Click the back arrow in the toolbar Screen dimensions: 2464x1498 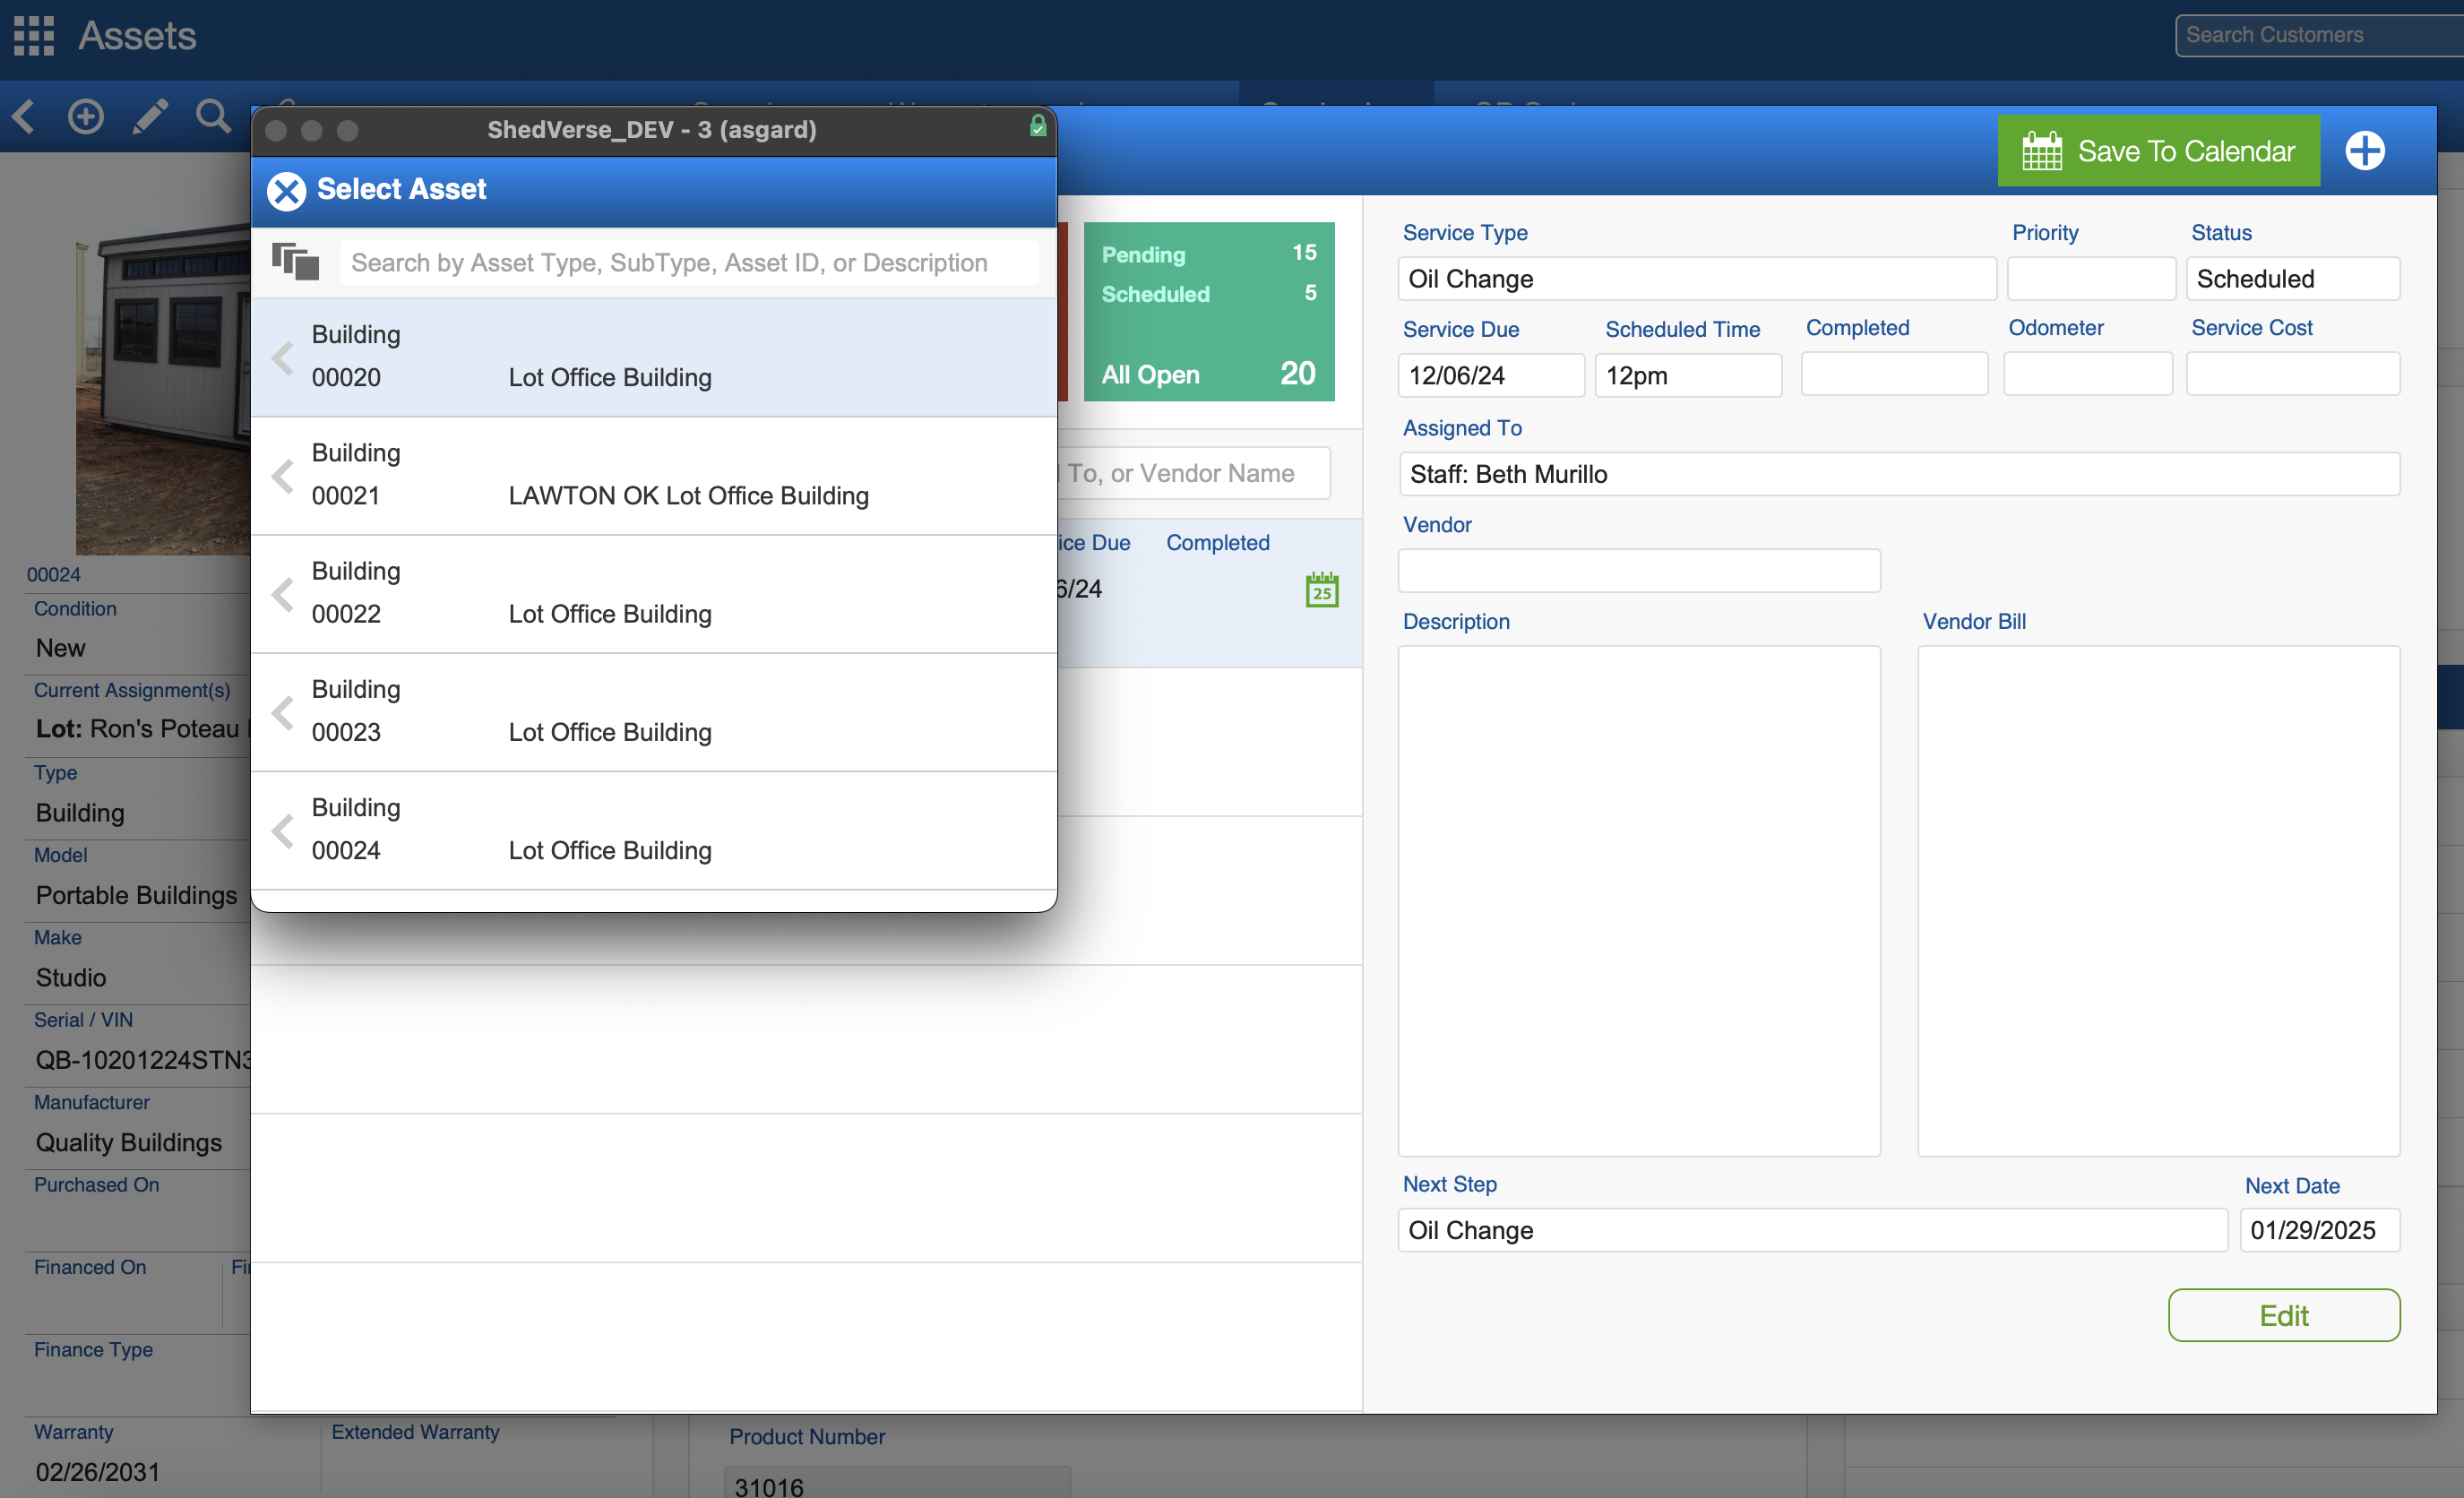(24, 116)
